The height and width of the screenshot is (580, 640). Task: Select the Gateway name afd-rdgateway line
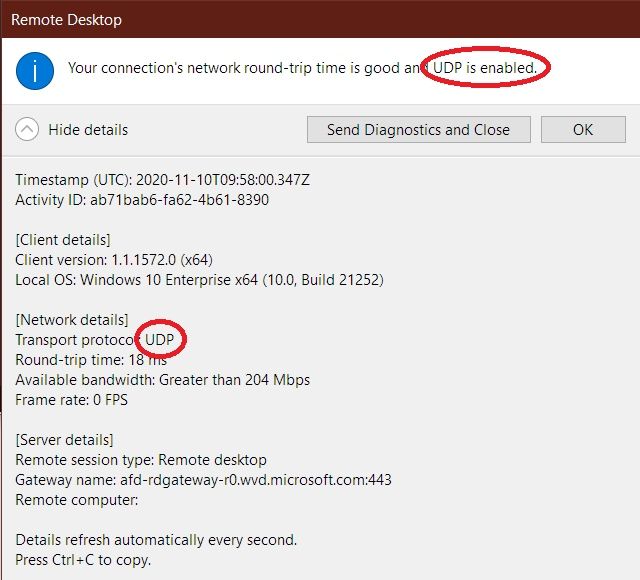(x=203, y=480)
